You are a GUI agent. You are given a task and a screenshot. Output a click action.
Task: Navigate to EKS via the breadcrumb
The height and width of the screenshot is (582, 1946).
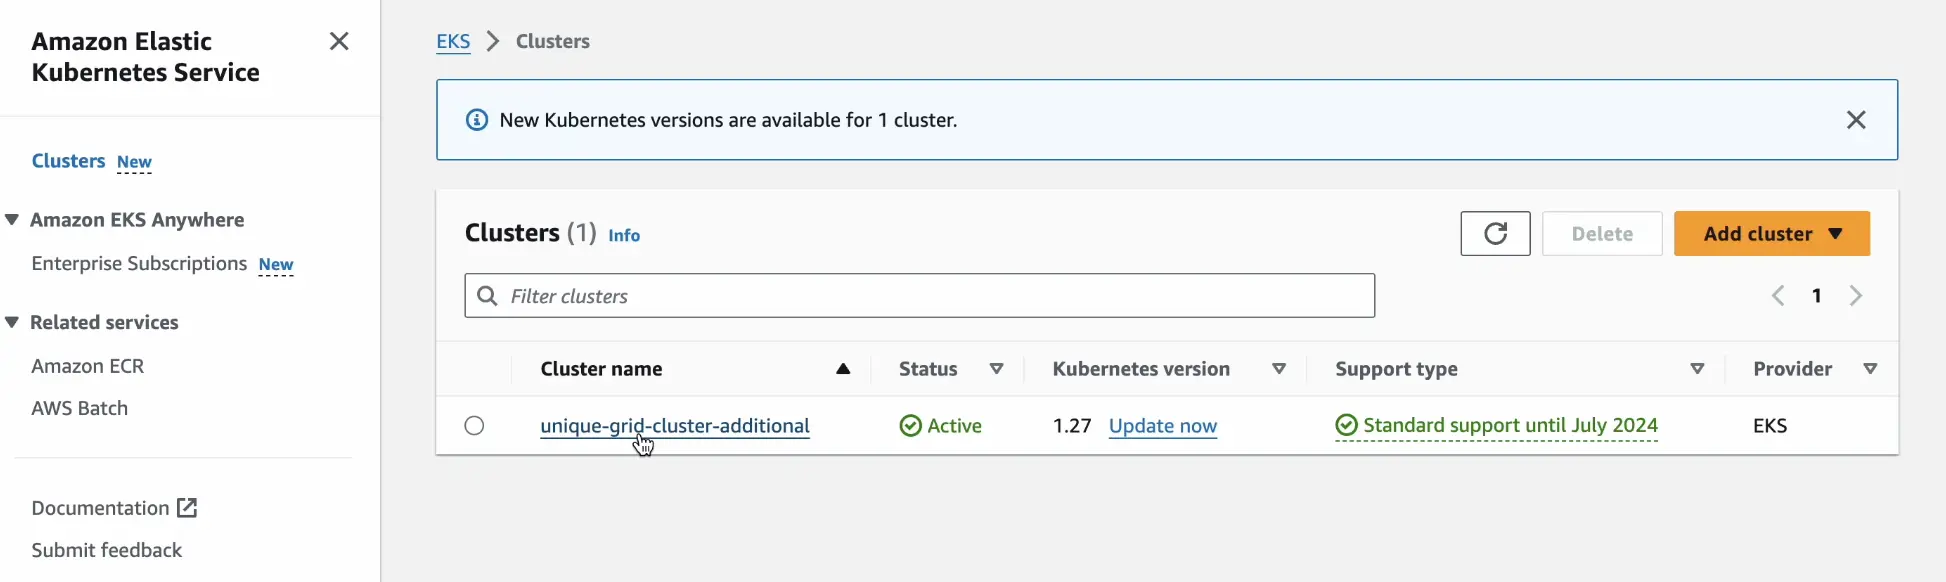tap(454, 41)
